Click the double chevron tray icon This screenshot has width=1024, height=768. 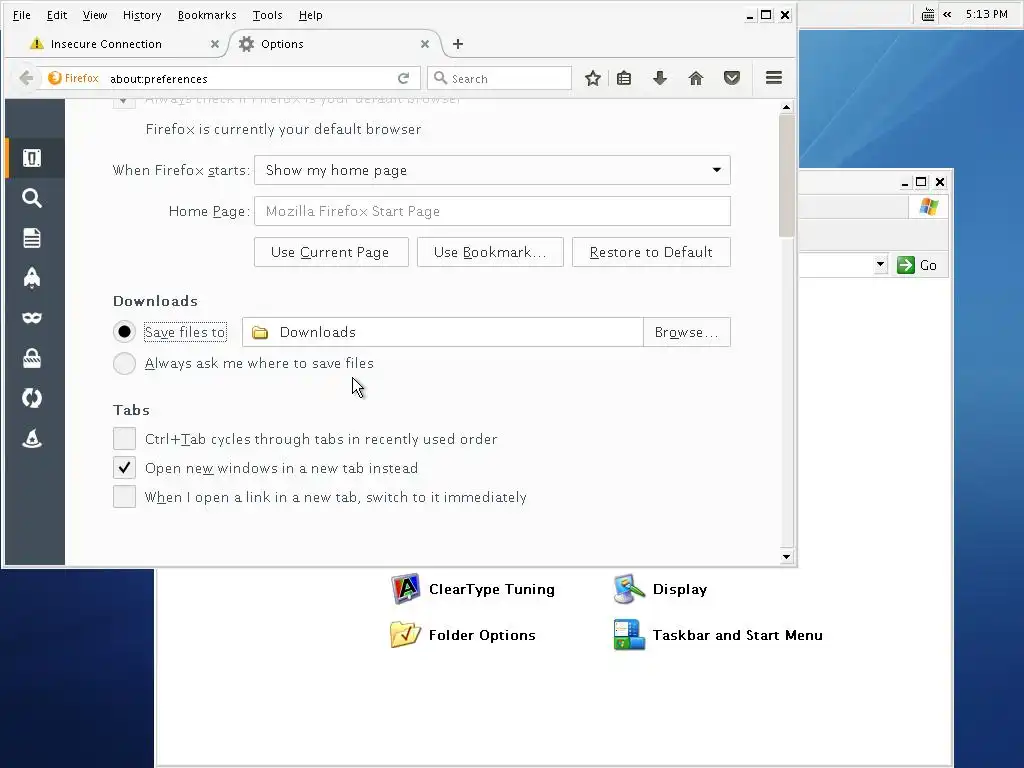pos(947,14)
